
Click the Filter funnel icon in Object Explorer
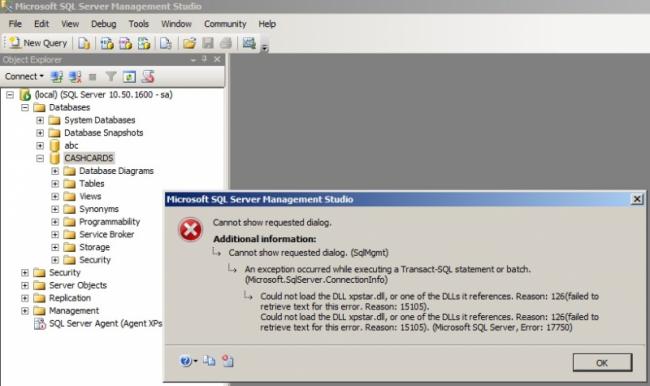pyautogui.click(x=111, y=77)
